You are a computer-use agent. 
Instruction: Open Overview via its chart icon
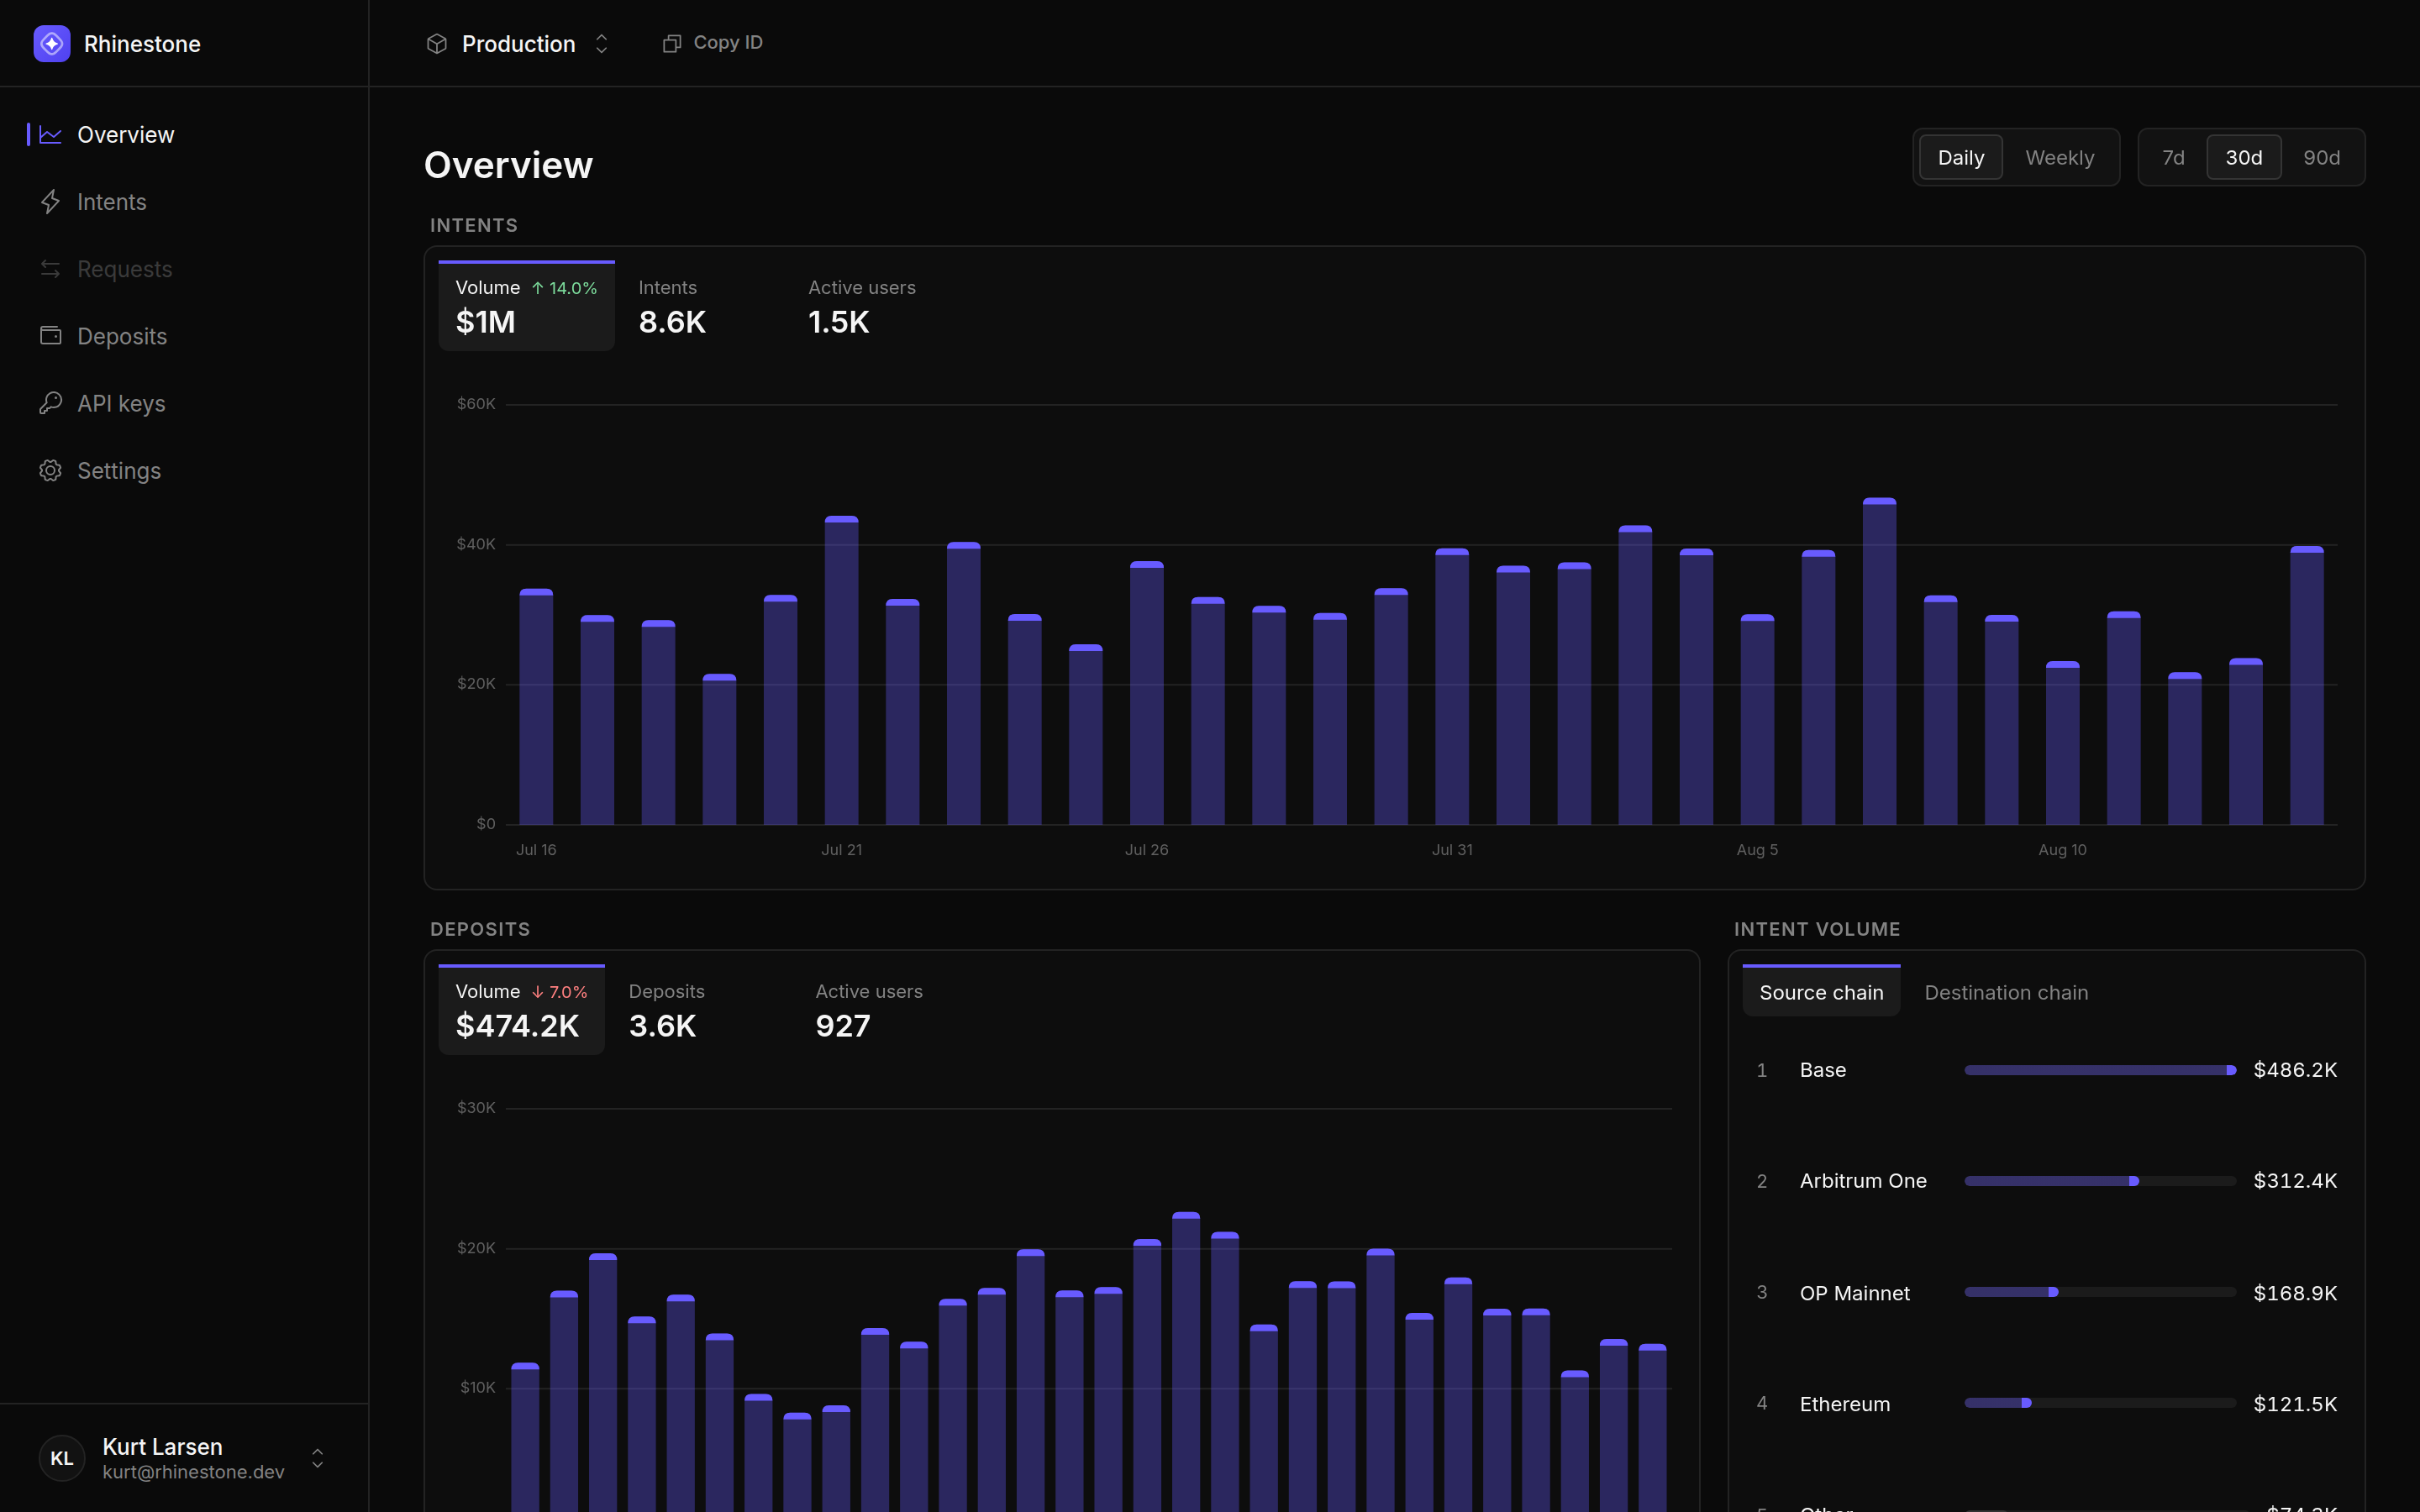(50, 135)
